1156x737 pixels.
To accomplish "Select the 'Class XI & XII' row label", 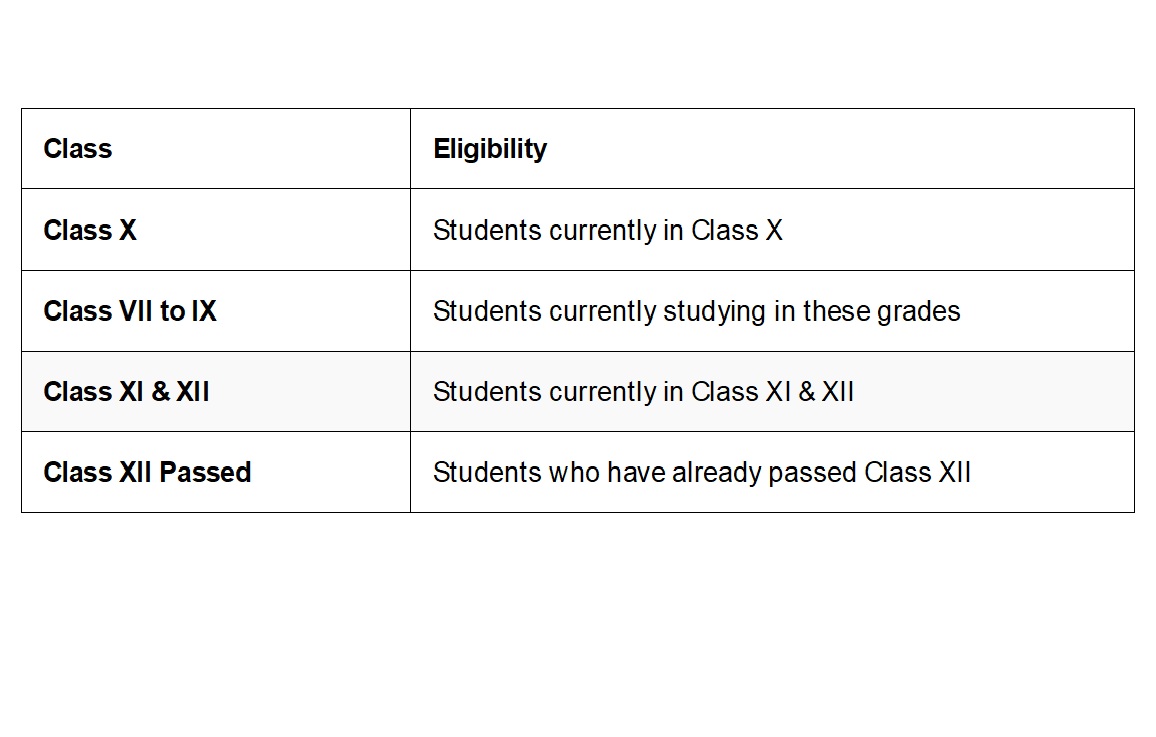I will click(x=126, y=391).
